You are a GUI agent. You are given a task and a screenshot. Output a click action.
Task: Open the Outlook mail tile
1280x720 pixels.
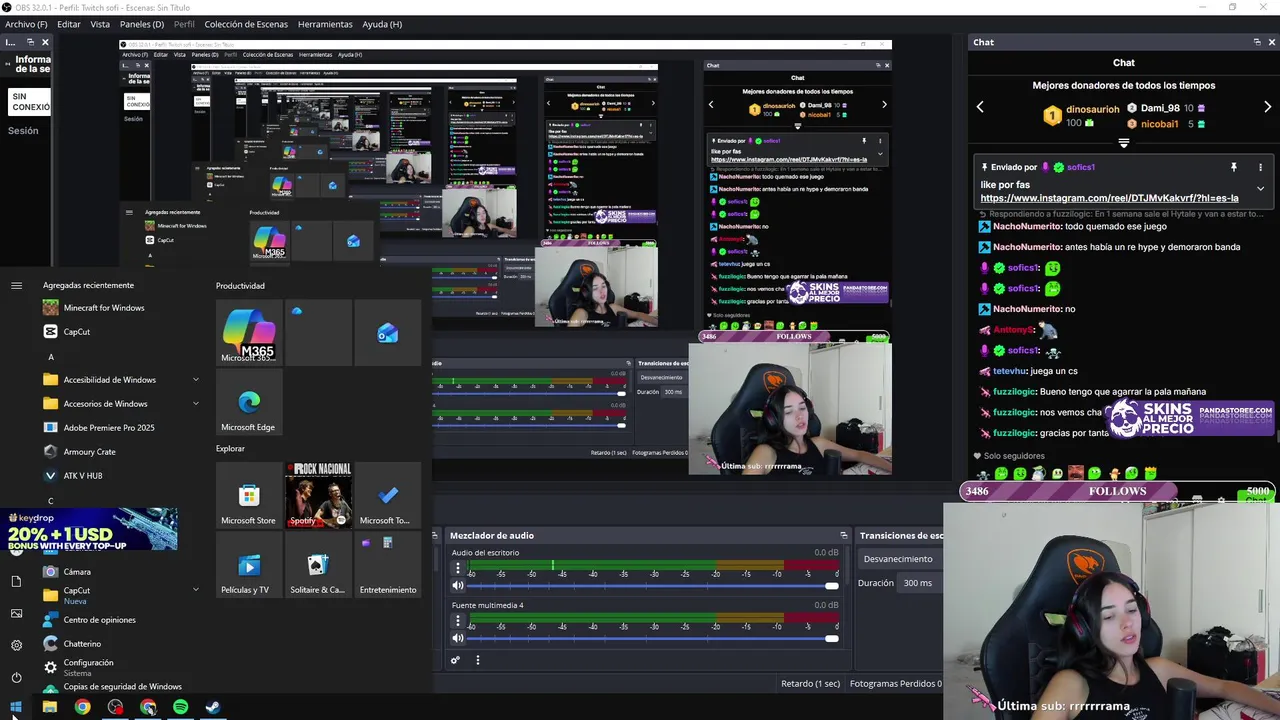pyautogui.click(x=387, y=332)
